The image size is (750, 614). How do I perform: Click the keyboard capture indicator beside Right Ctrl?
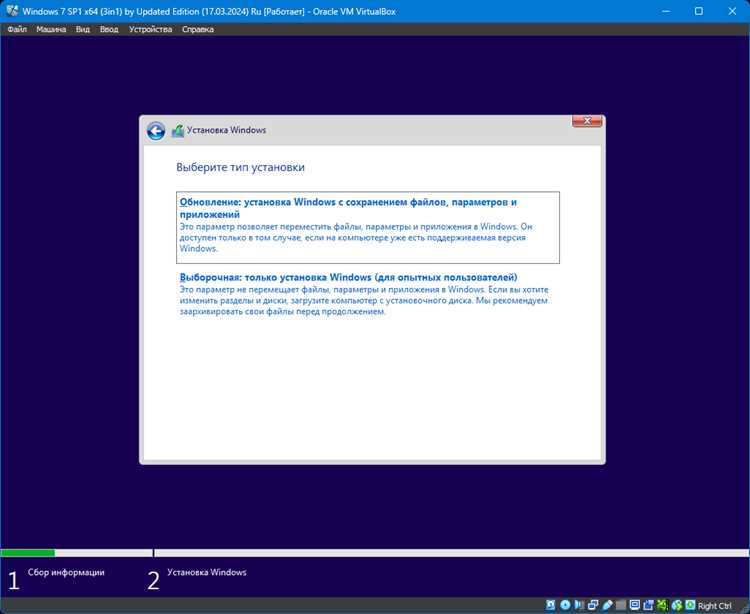690,605
